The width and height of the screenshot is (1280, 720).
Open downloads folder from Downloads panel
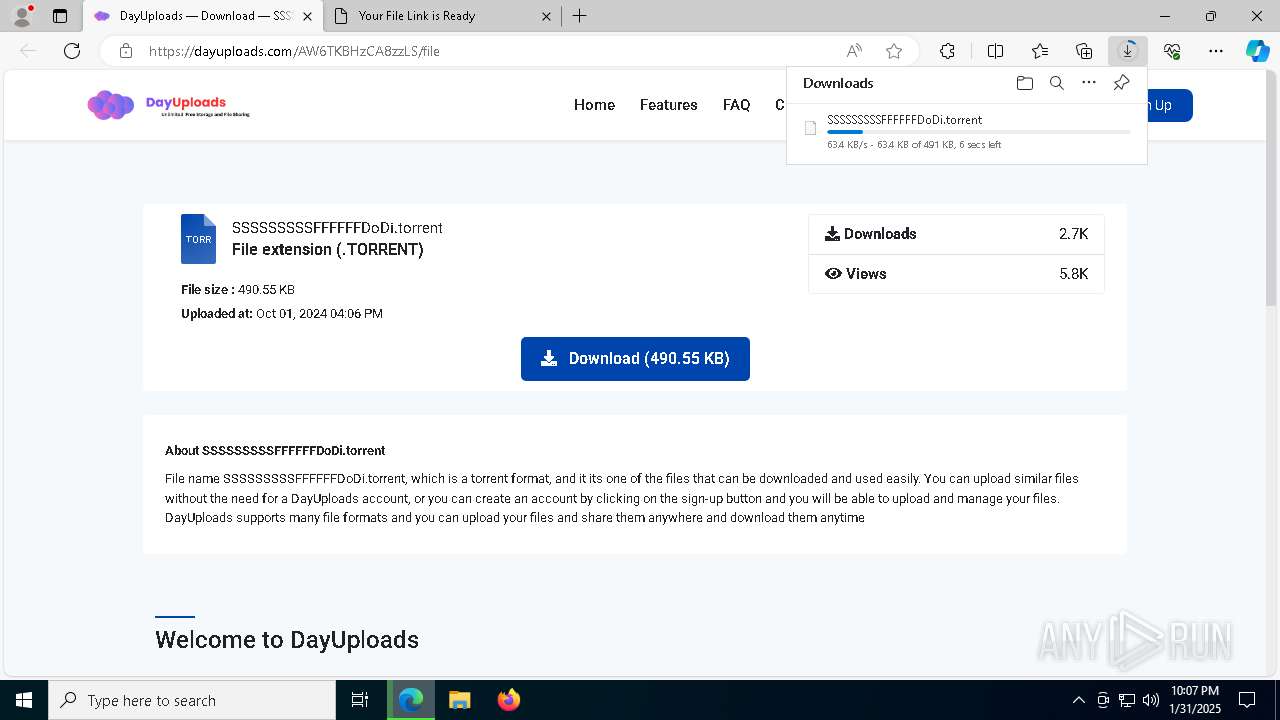1025,83
